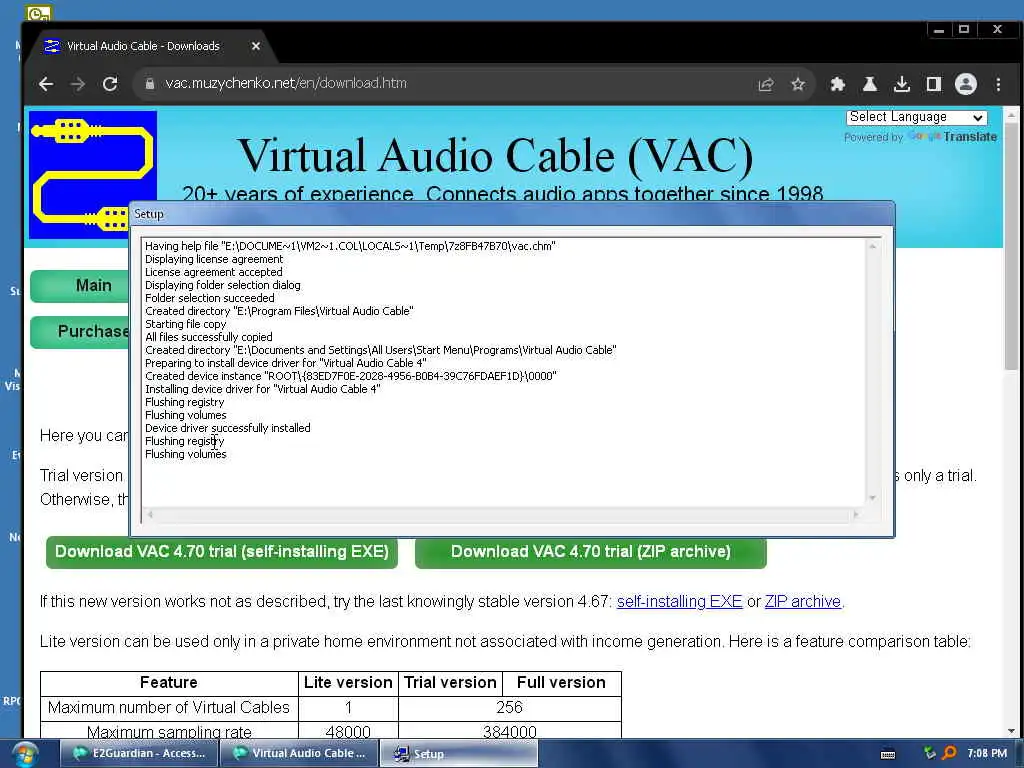Open Chrome three-dot menu
Screen dimensions: 1024x768
point(998,84)
